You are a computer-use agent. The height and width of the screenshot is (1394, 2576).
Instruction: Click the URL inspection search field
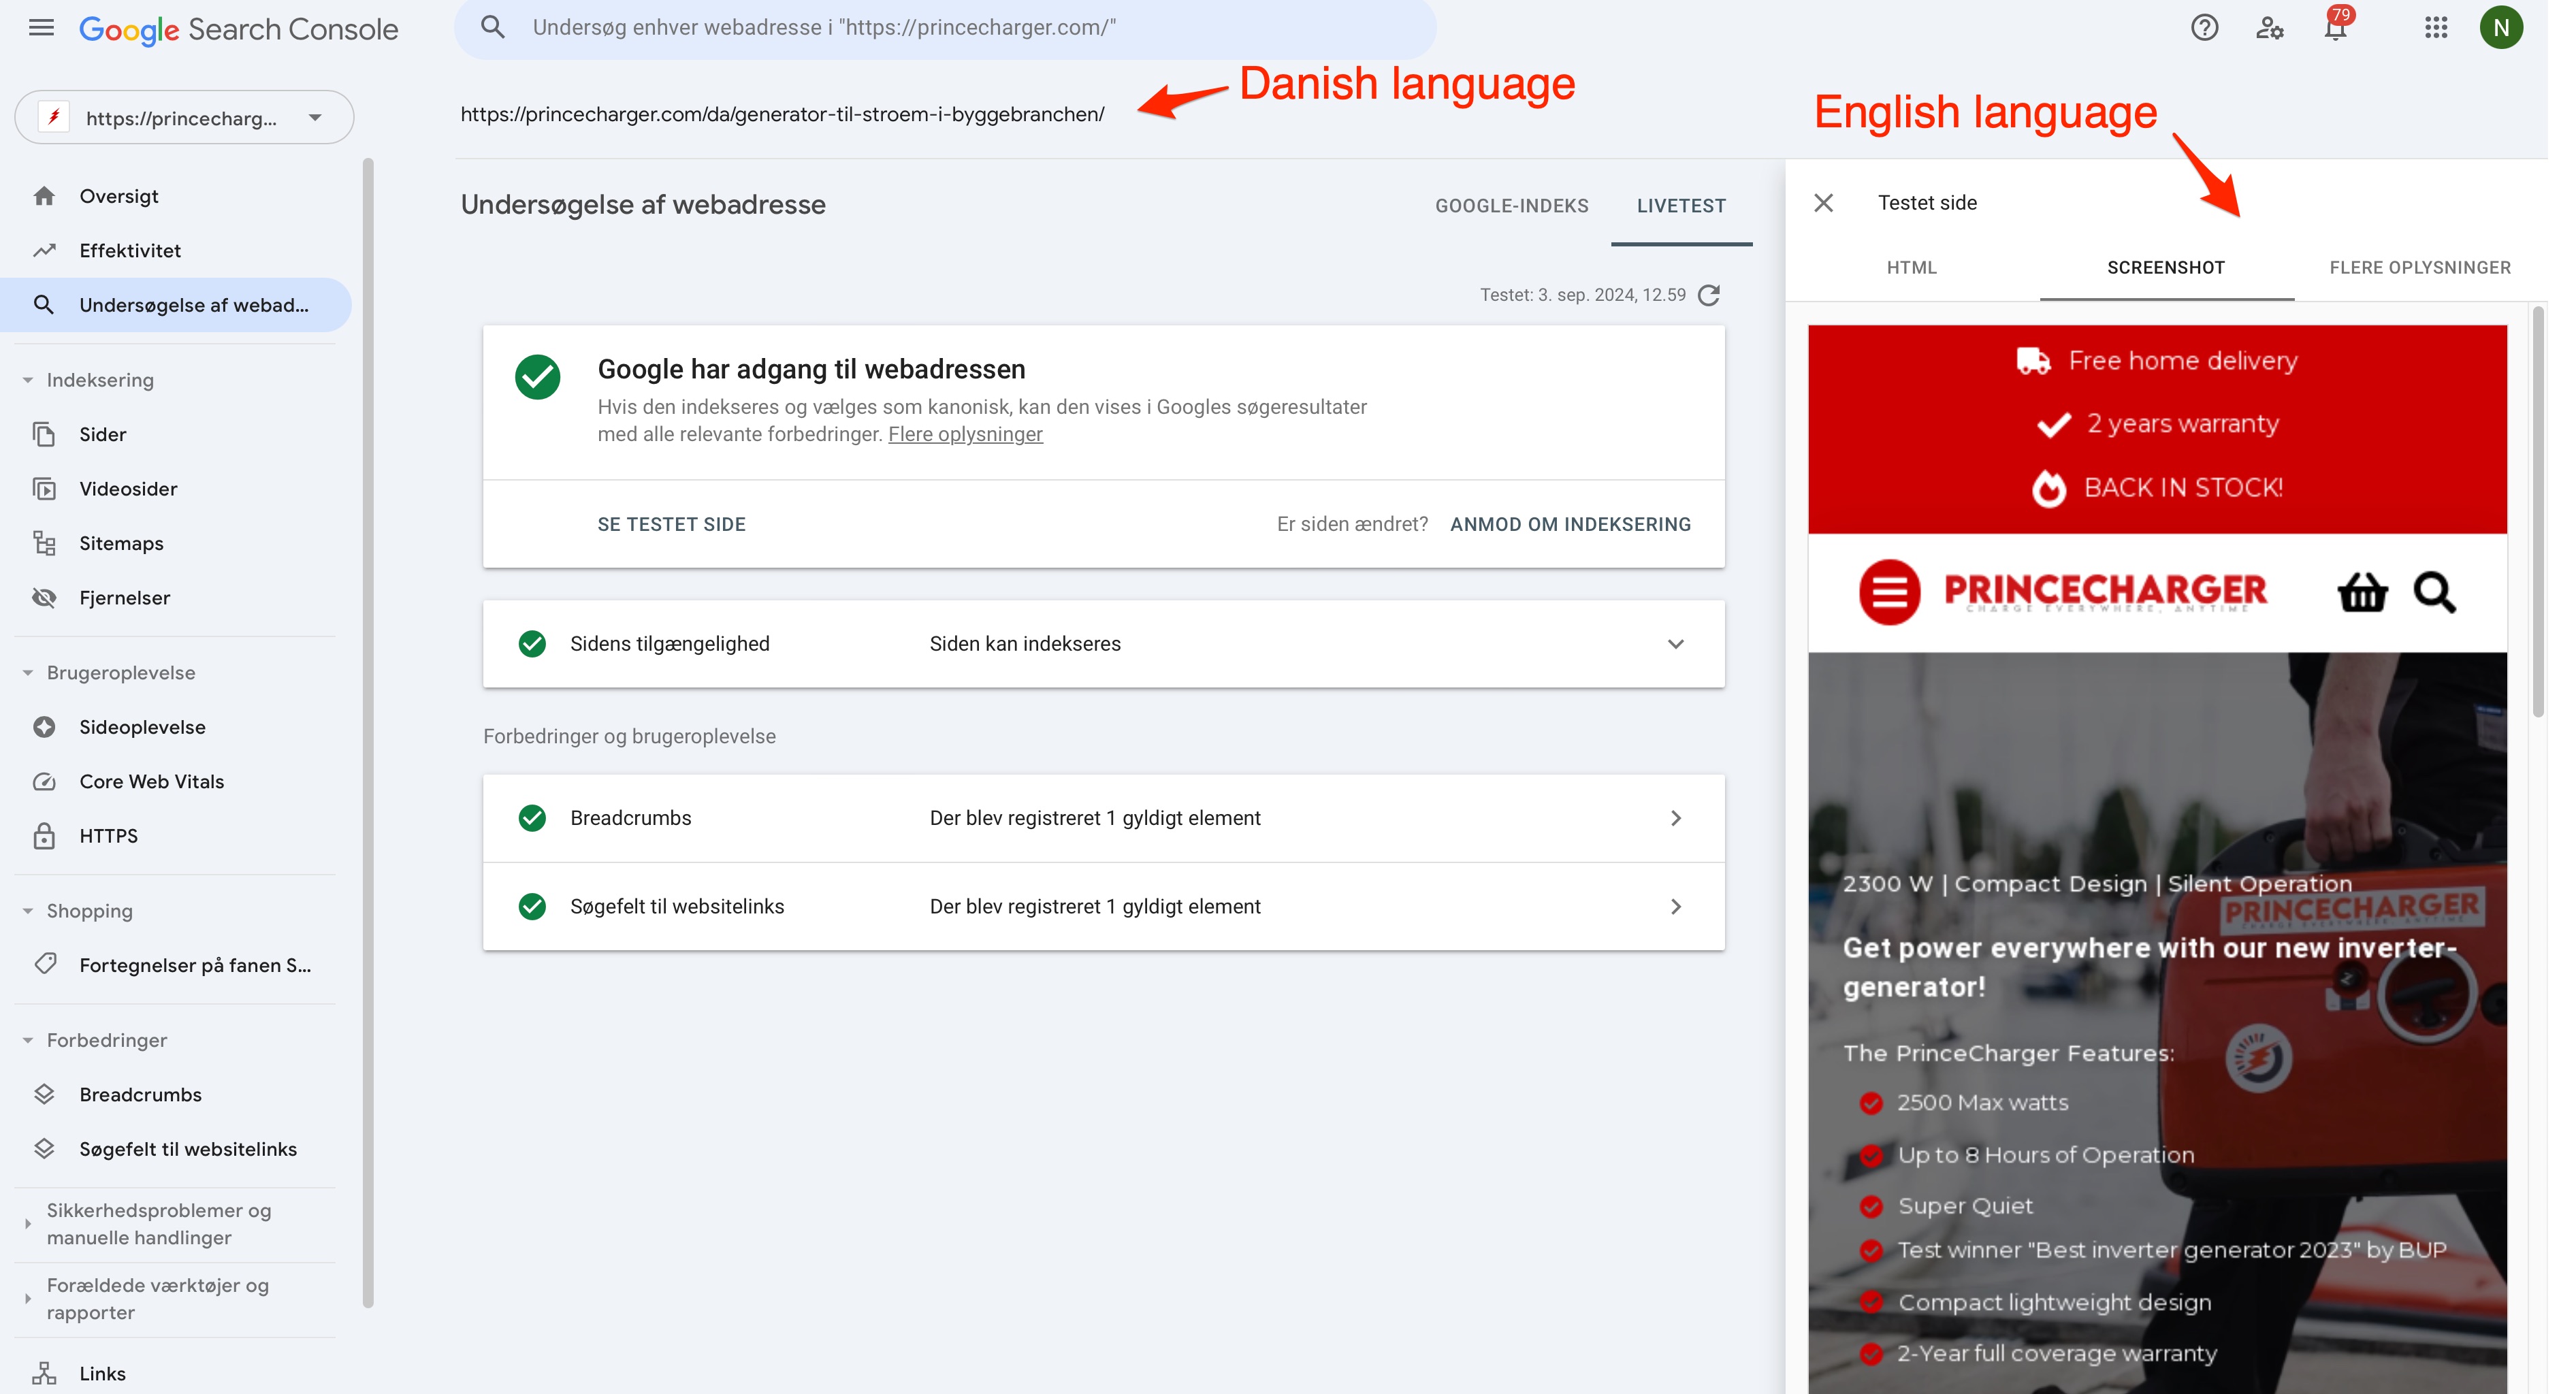pos(945,28)
